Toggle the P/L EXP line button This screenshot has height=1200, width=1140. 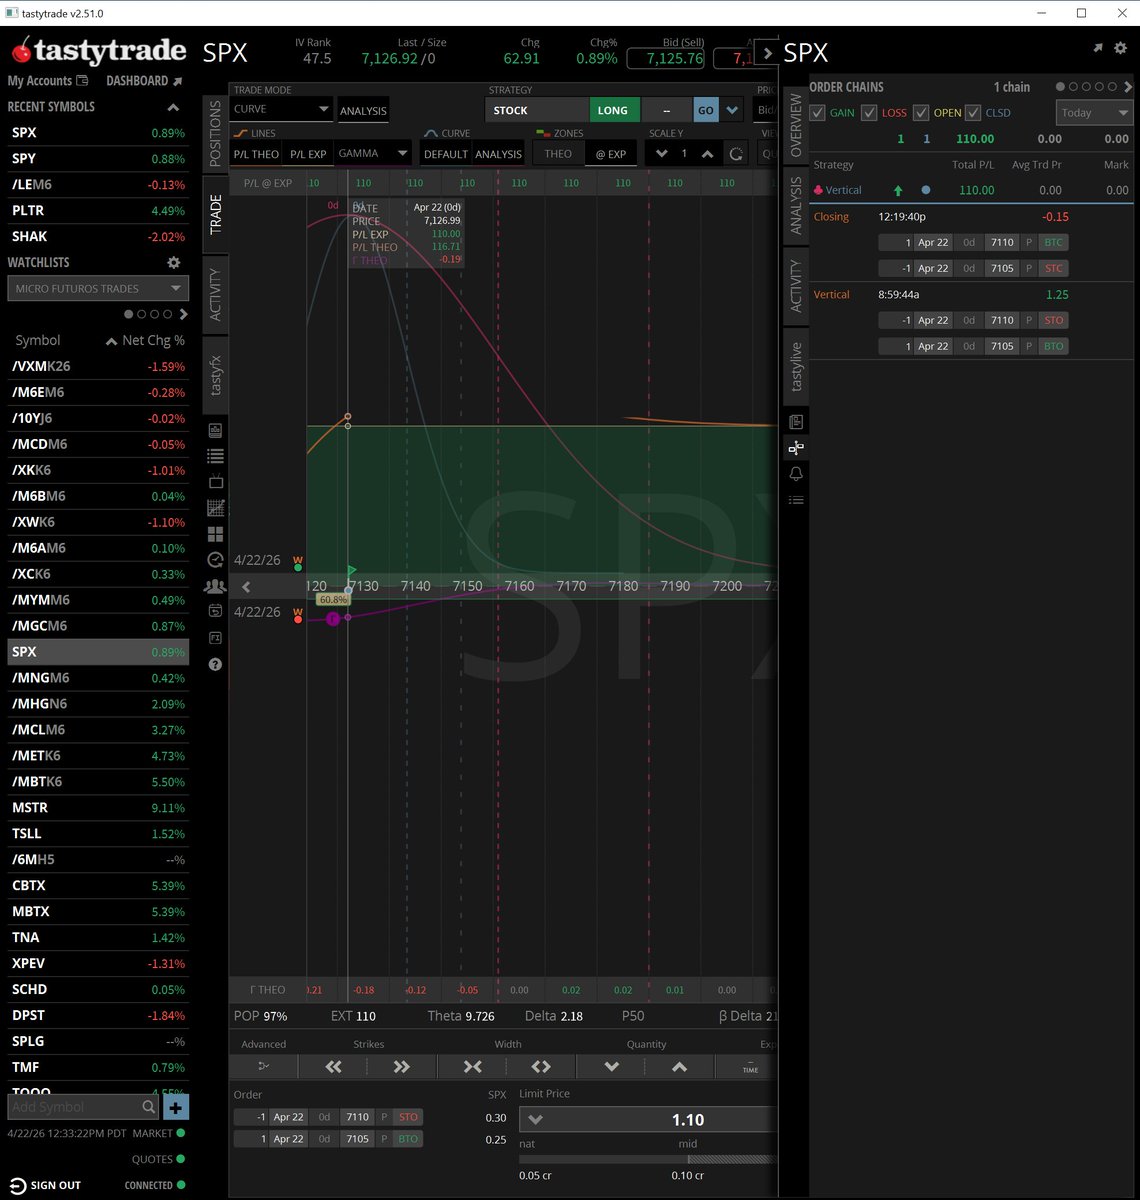click(x=308, y=154)
